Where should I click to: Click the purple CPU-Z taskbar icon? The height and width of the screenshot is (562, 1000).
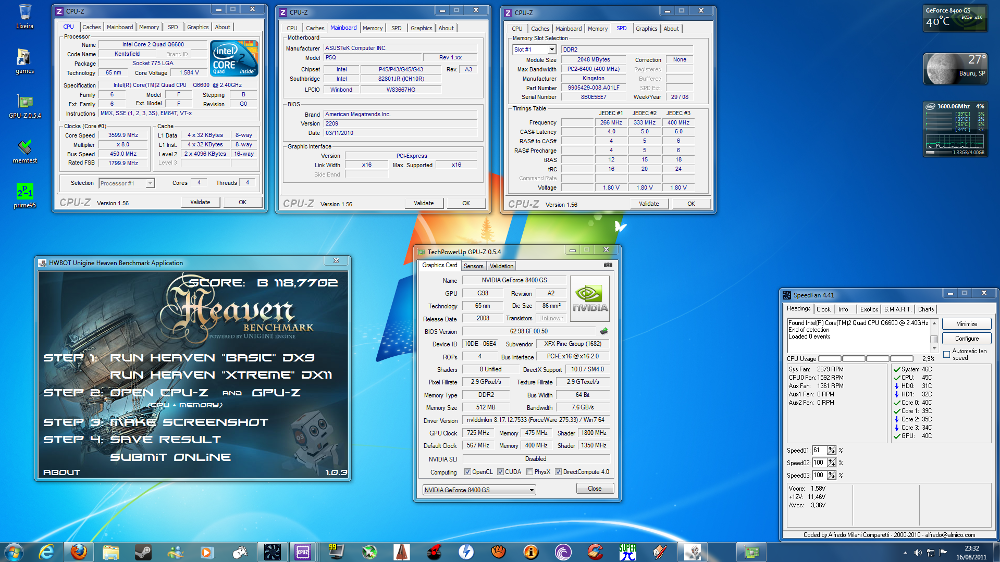click(303, 552)
